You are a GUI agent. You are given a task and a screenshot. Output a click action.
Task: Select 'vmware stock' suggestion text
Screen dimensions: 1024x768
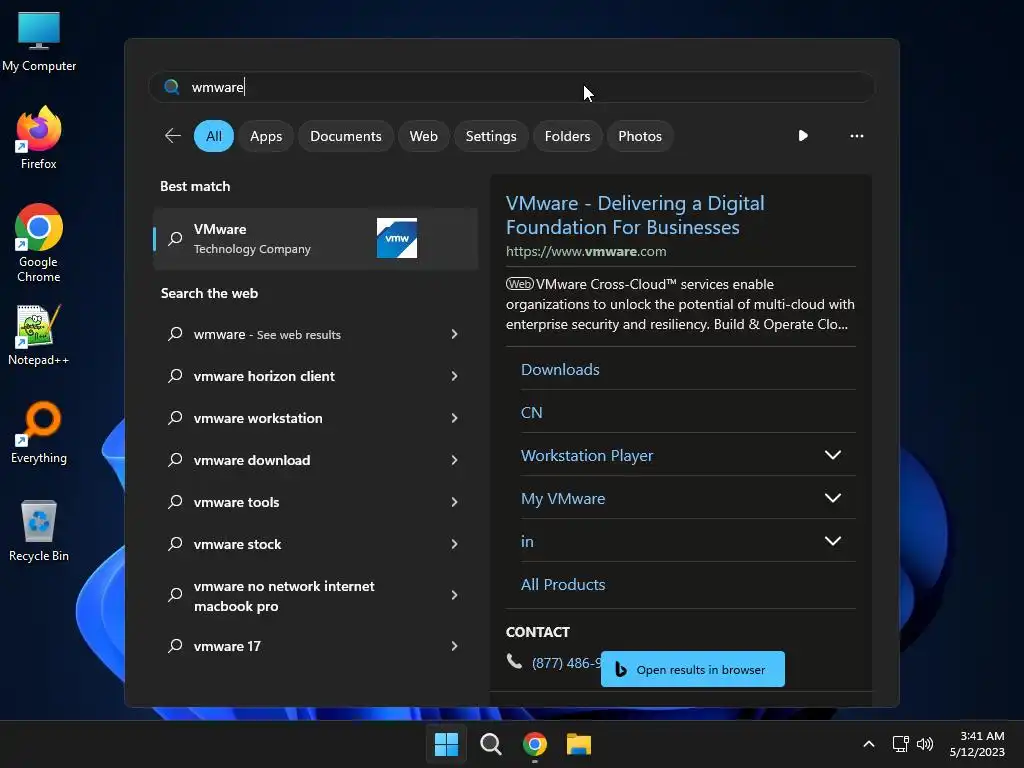coord(237,544)
